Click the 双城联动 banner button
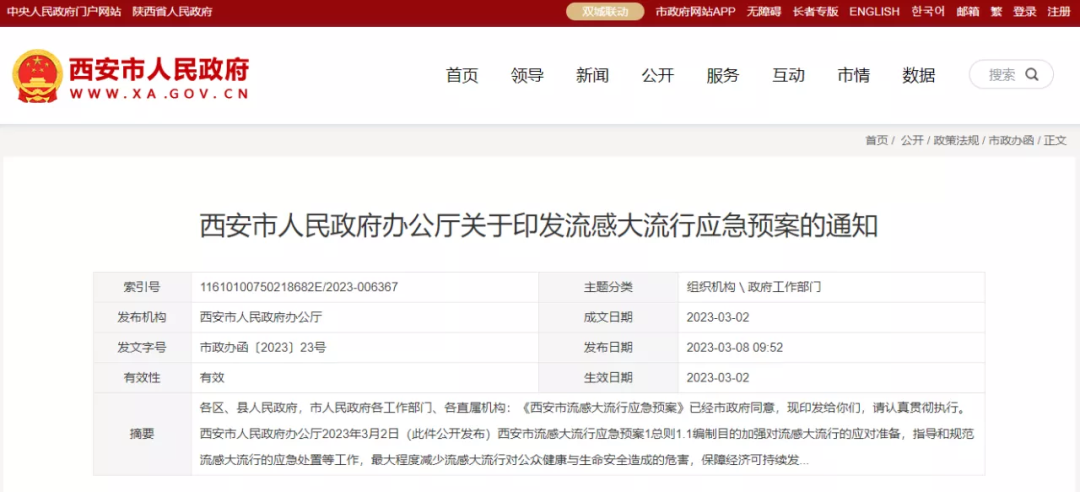This screenshot has height=492, width=1080. 605,12
